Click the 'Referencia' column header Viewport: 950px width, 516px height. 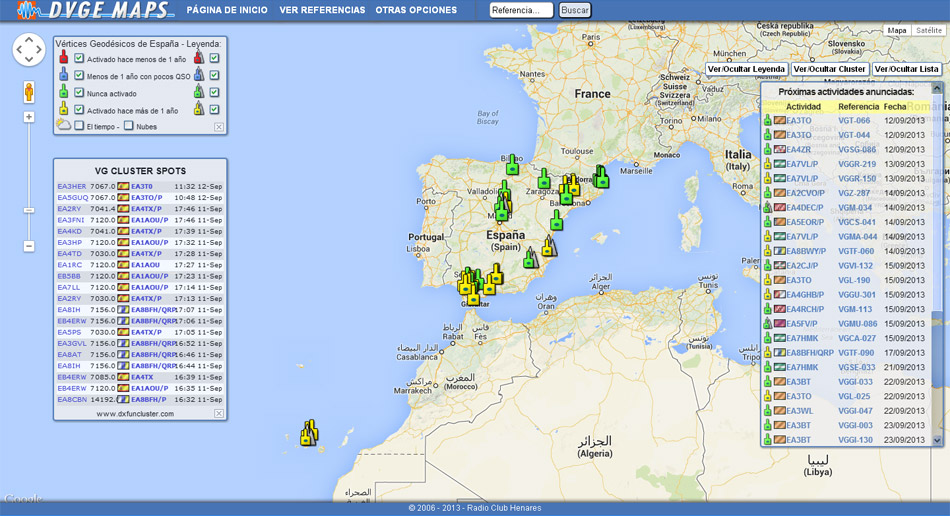point(859,107)
